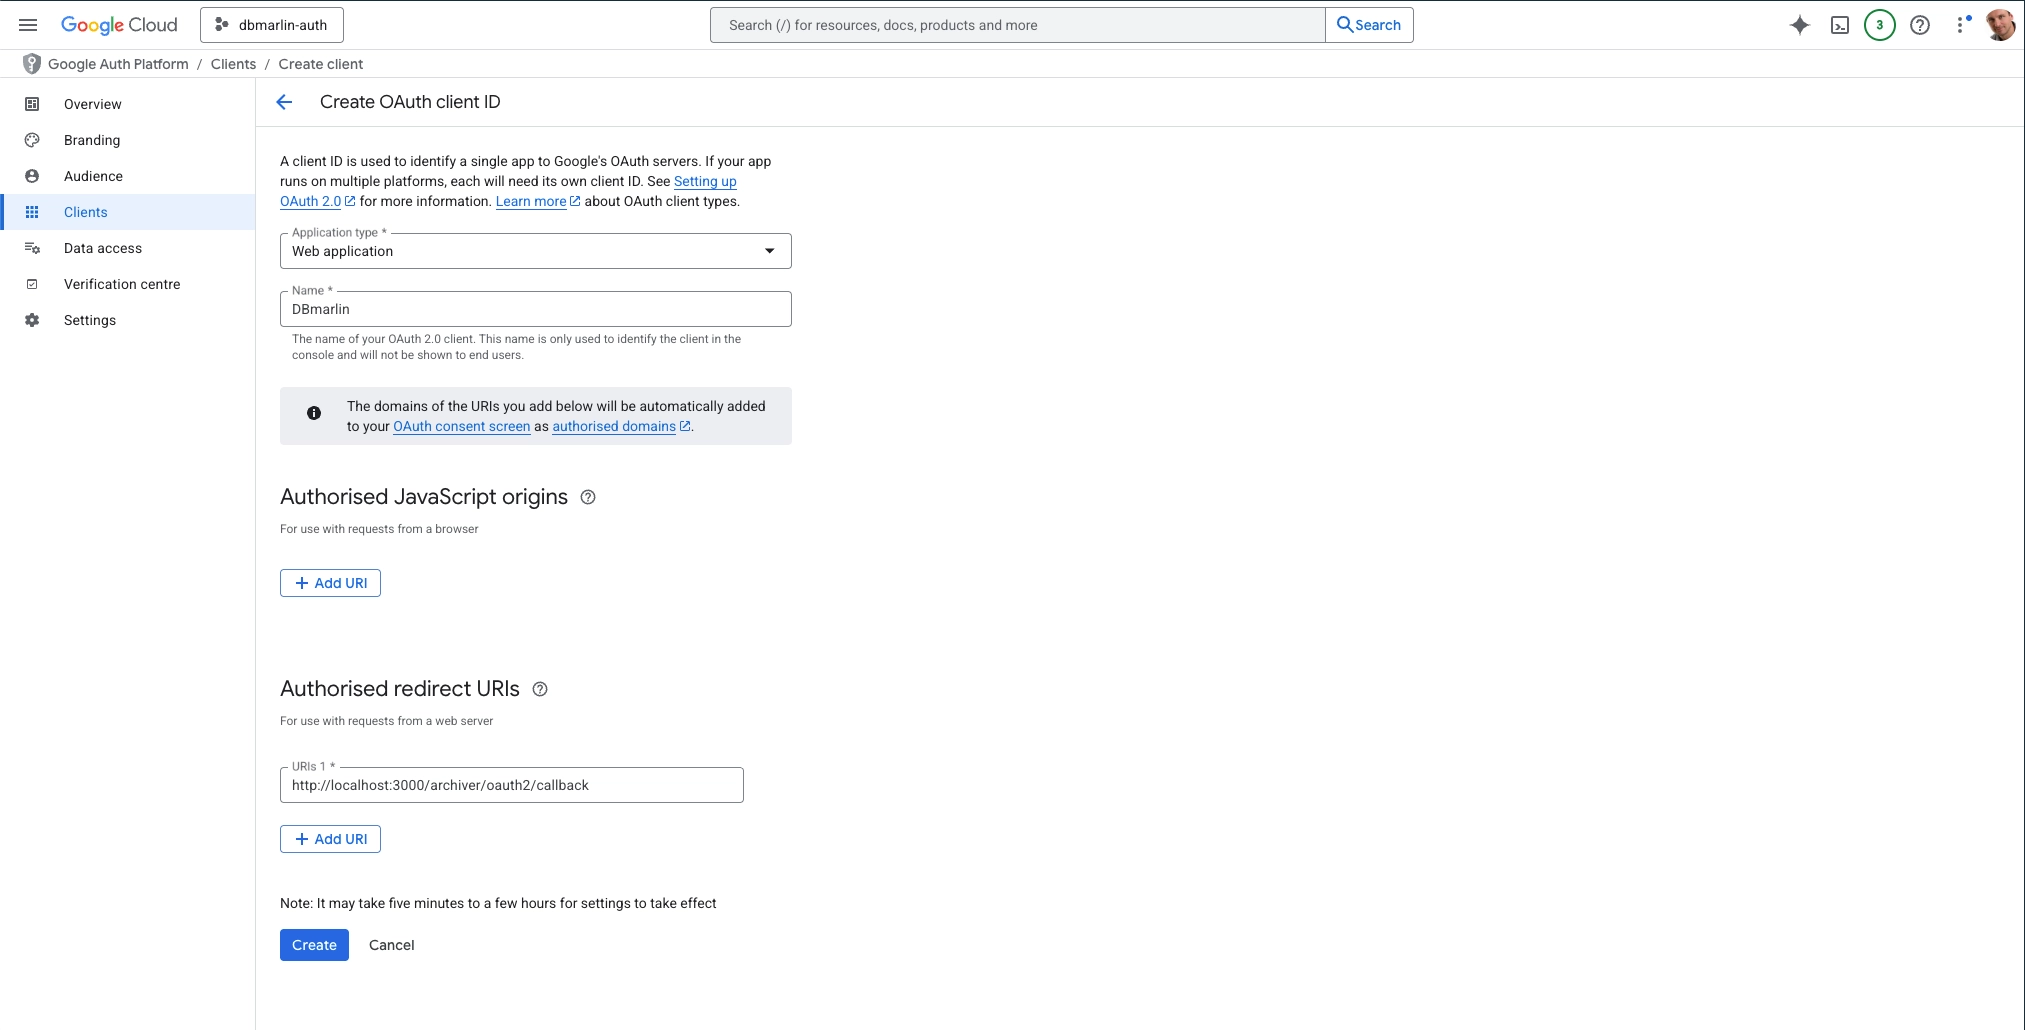Open the main navigation hamburger menu
The image size is (2025, 1030).
[x=28, y=25]
